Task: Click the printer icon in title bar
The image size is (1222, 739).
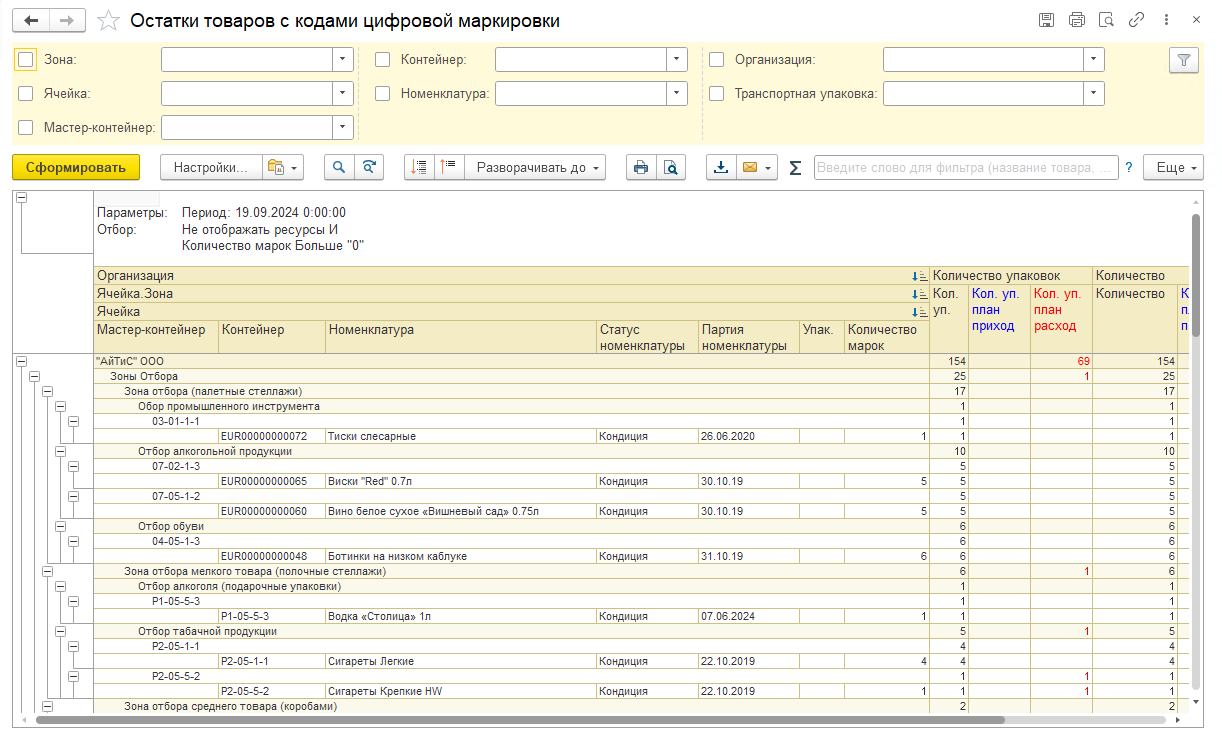Action: click(x=1076, y=20)
